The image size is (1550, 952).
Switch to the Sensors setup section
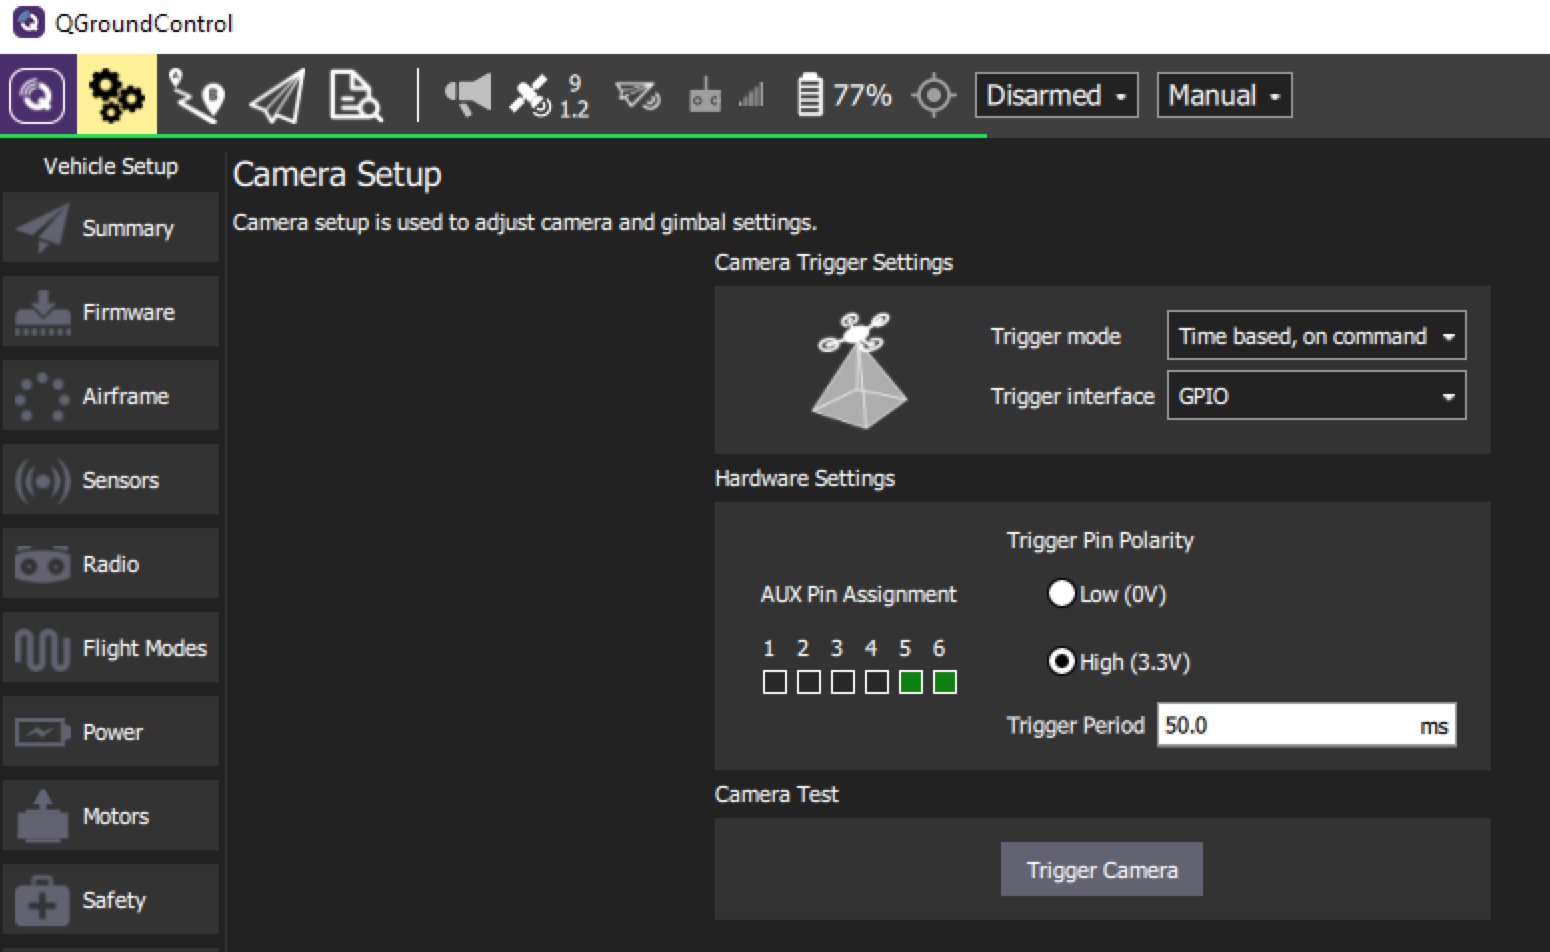(110, 479)
